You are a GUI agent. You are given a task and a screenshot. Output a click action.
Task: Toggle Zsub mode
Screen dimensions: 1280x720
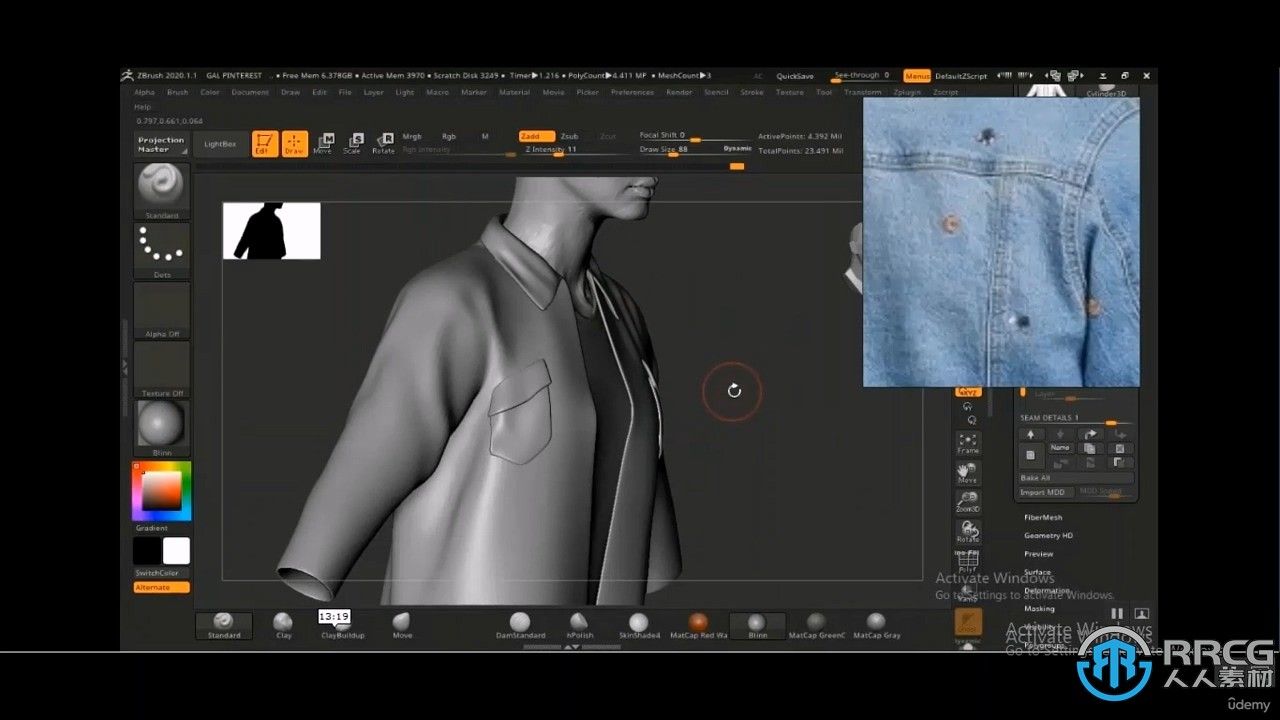pyautogui.click(x=569, y=136)
